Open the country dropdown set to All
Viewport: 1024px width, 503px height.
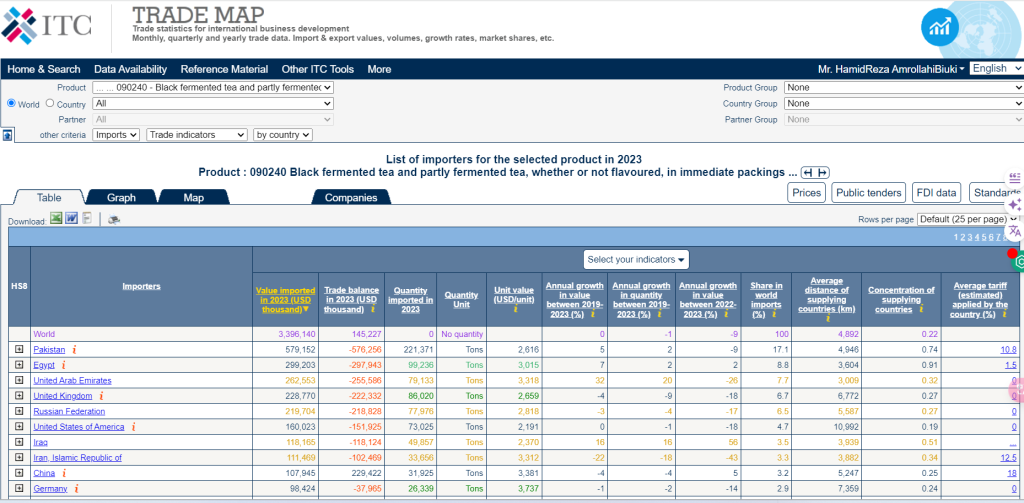213,103
